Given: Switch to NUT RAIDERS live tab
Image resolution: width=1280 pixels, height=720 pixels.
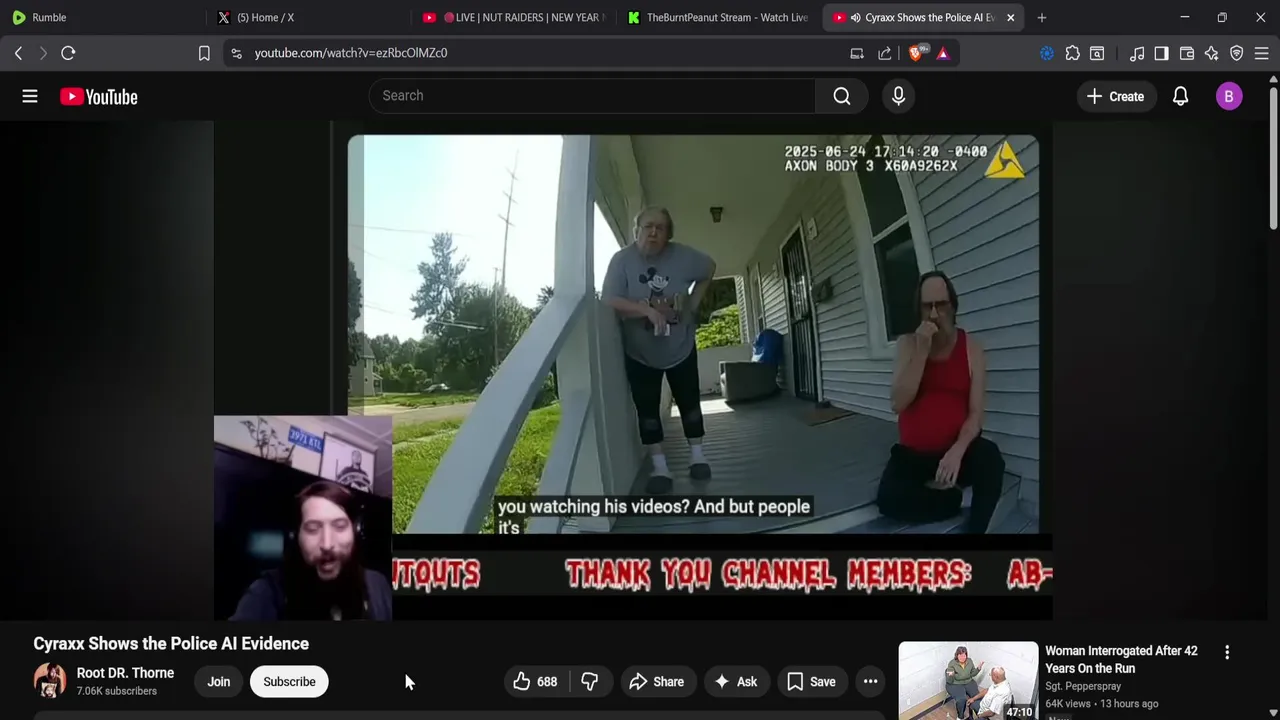Looking at the screenshot, I should pyautogui.click(x=513, y=17).
